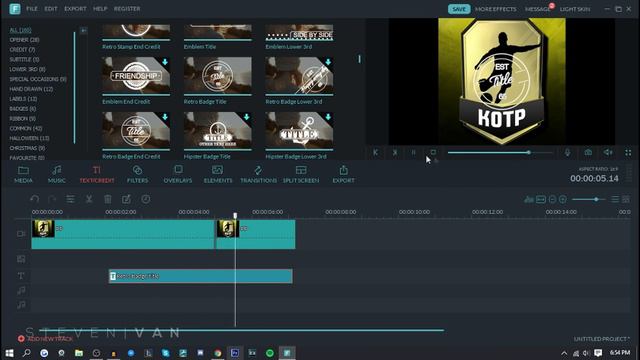Viewport: 640px width, 360px height.
Task: Toggle the picture-in-picture track icon
Action: click(21, 259)
